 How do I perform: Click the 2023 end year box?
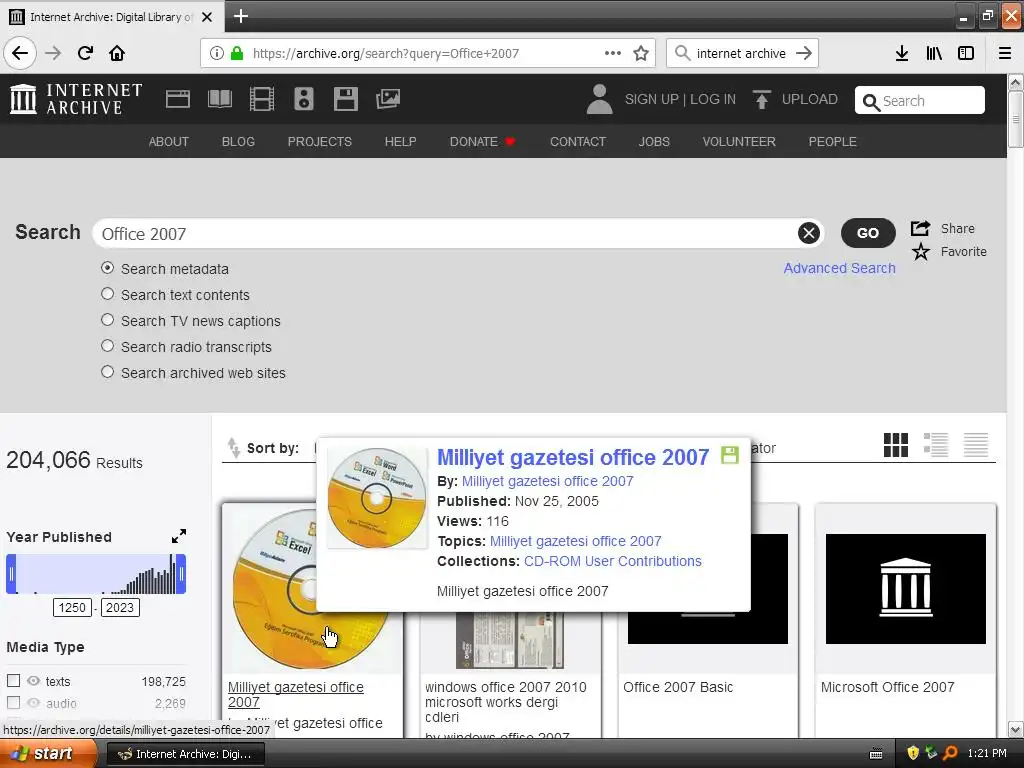[x=120, y=607]
